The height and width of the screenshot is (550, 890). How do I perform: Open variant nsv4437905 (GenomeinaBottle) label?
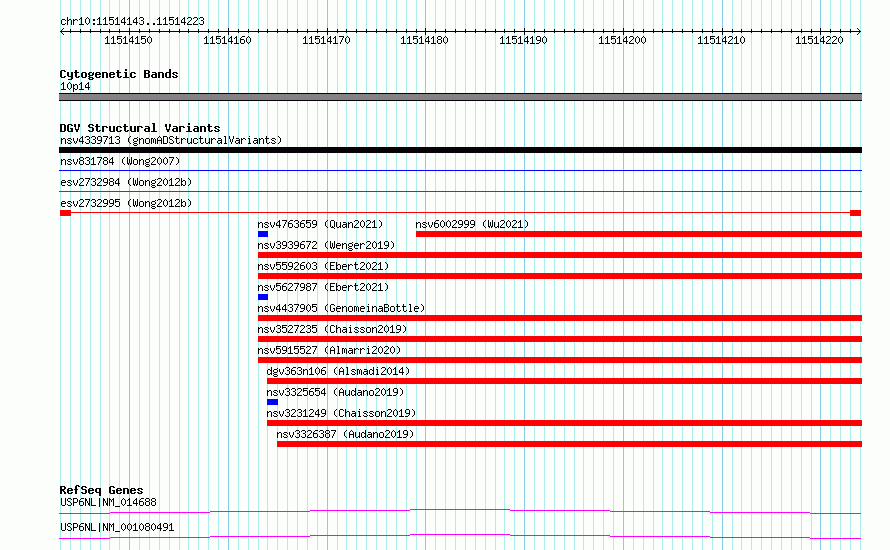coord(341,308)
